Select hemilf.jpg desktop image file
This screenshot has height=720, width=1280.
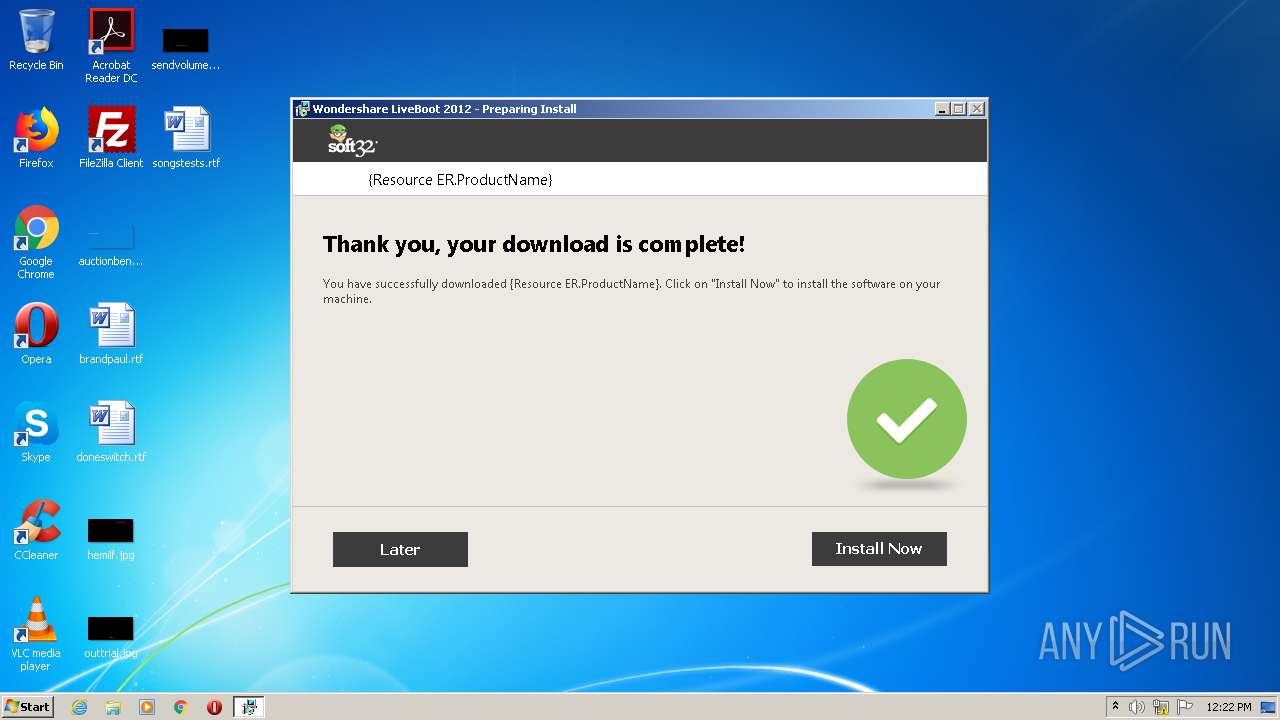[111, 538]
